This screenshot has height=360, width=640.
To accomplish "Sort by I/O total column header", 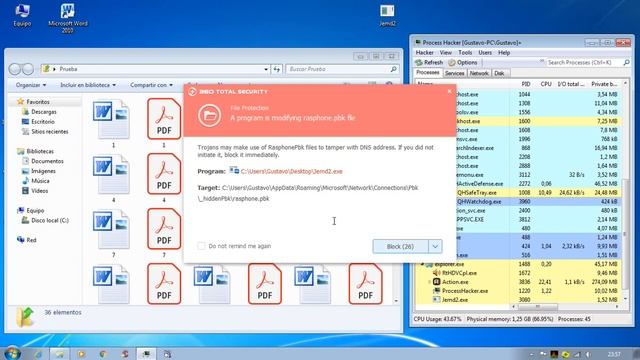I will coord(571,84).
